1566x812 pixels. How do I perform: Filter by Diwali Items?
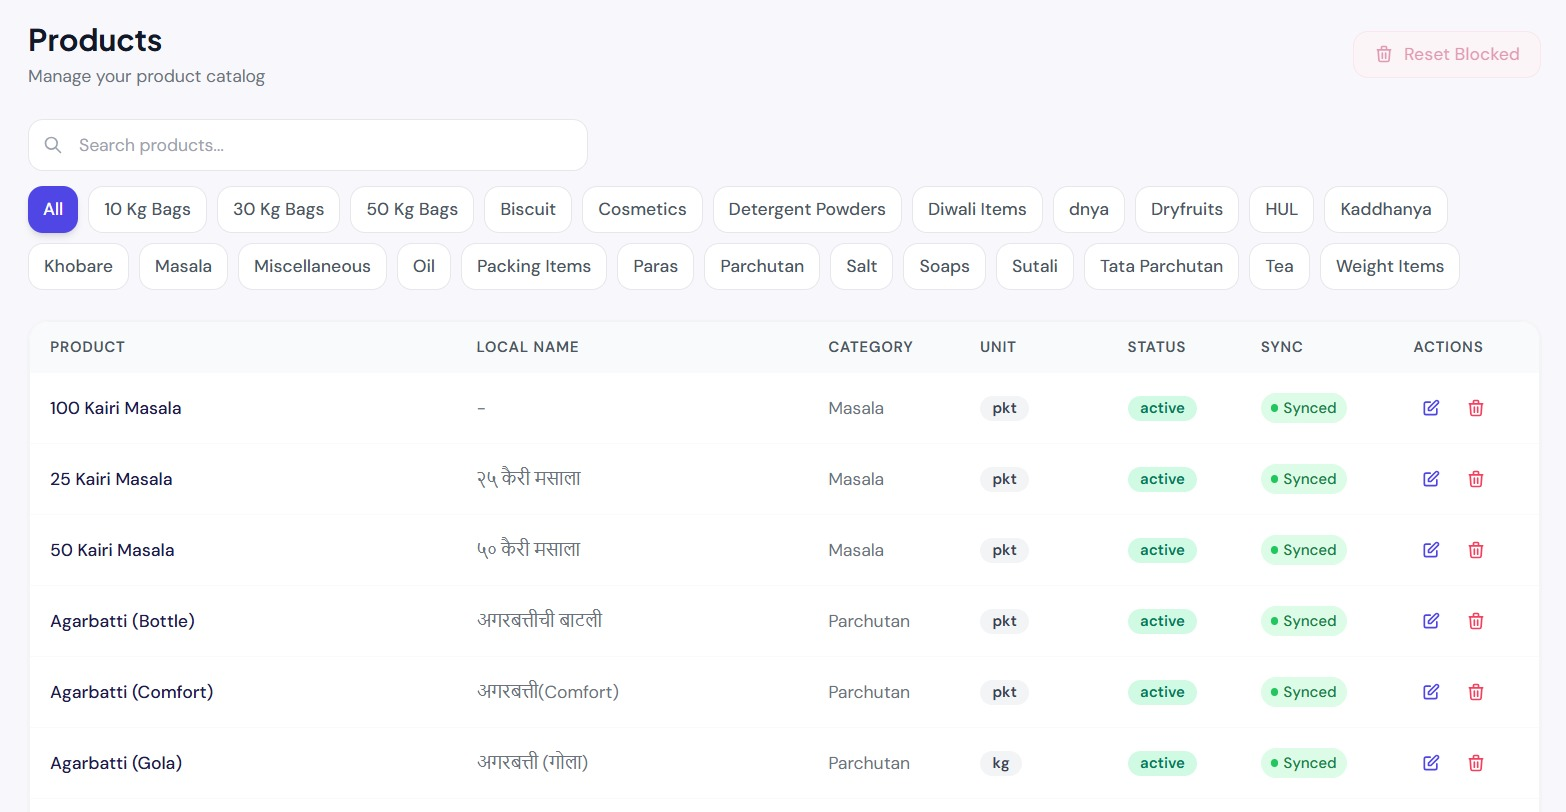tap(977, 209)
